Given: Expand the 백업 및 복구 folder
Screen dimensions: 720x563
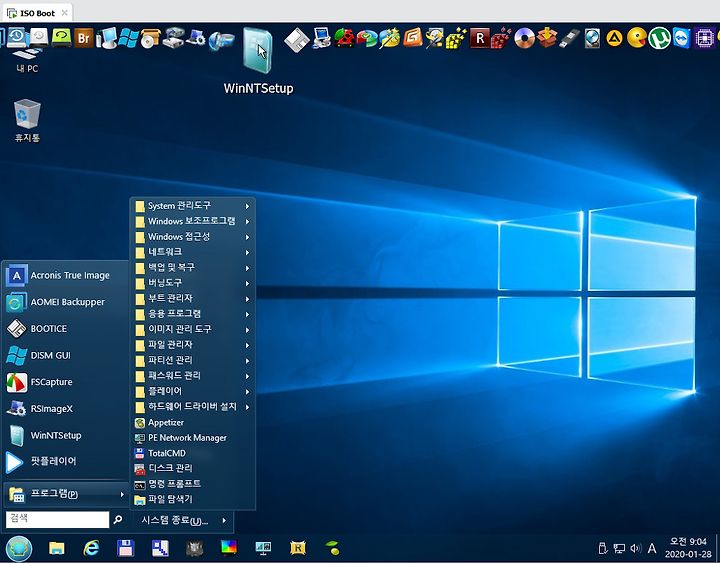Looking at the screenshot, I should pyautogui.click(x=193, y=267).
